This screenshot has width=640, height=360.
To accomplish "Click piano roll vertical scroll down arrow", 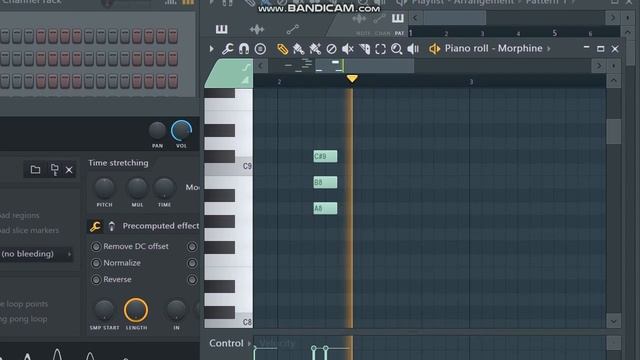I will click(613, 322).
